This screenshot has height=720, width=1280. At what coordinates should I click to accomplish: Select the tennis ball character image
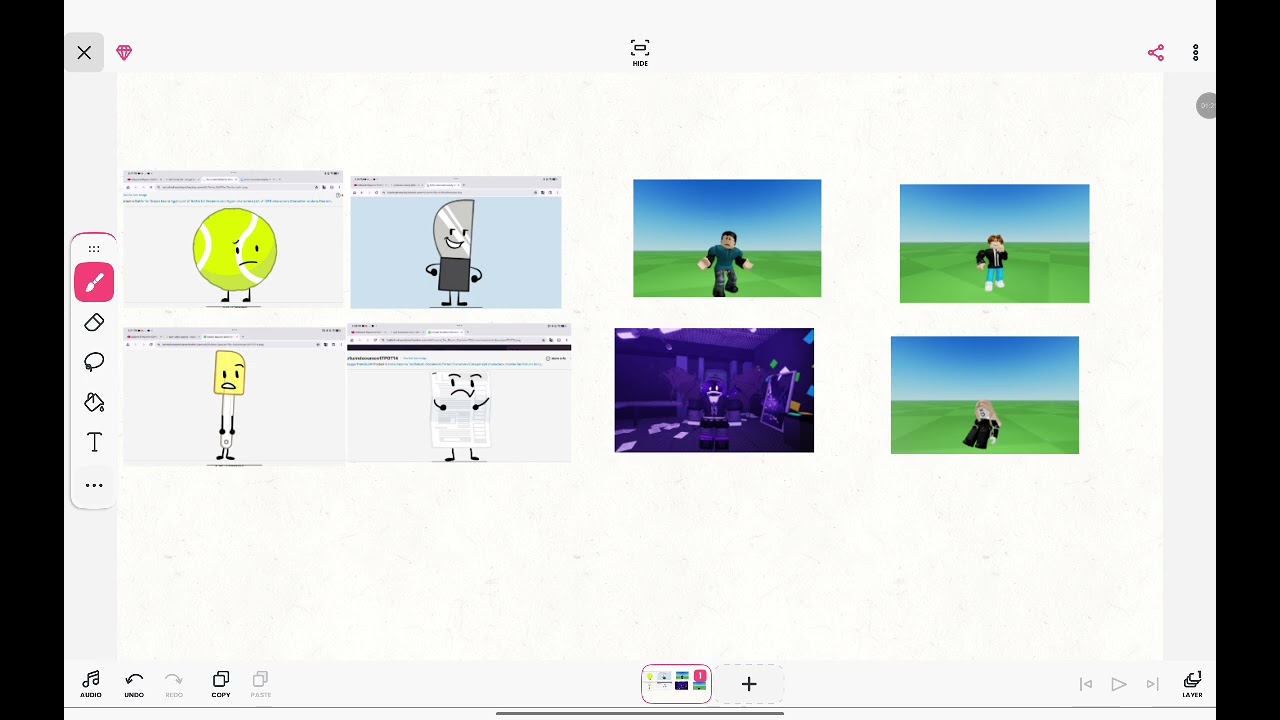233,239
